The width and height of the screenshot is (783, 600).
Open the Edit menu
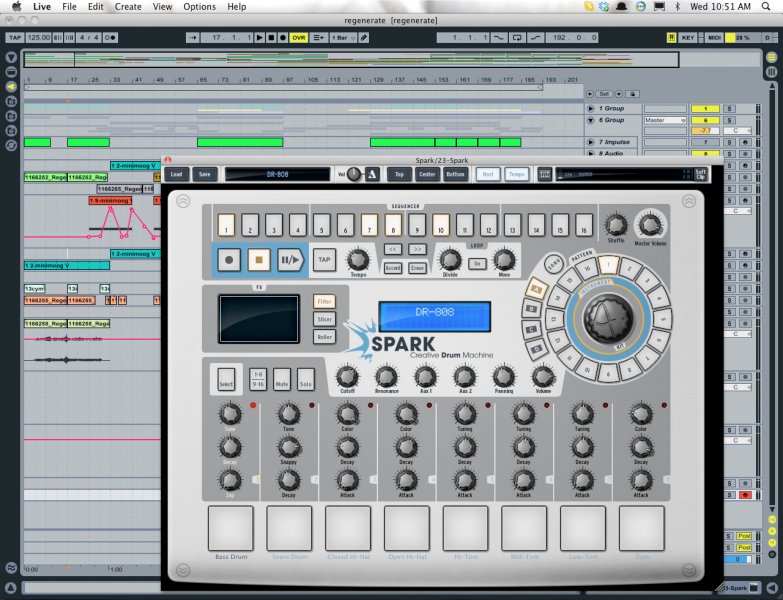95,6
